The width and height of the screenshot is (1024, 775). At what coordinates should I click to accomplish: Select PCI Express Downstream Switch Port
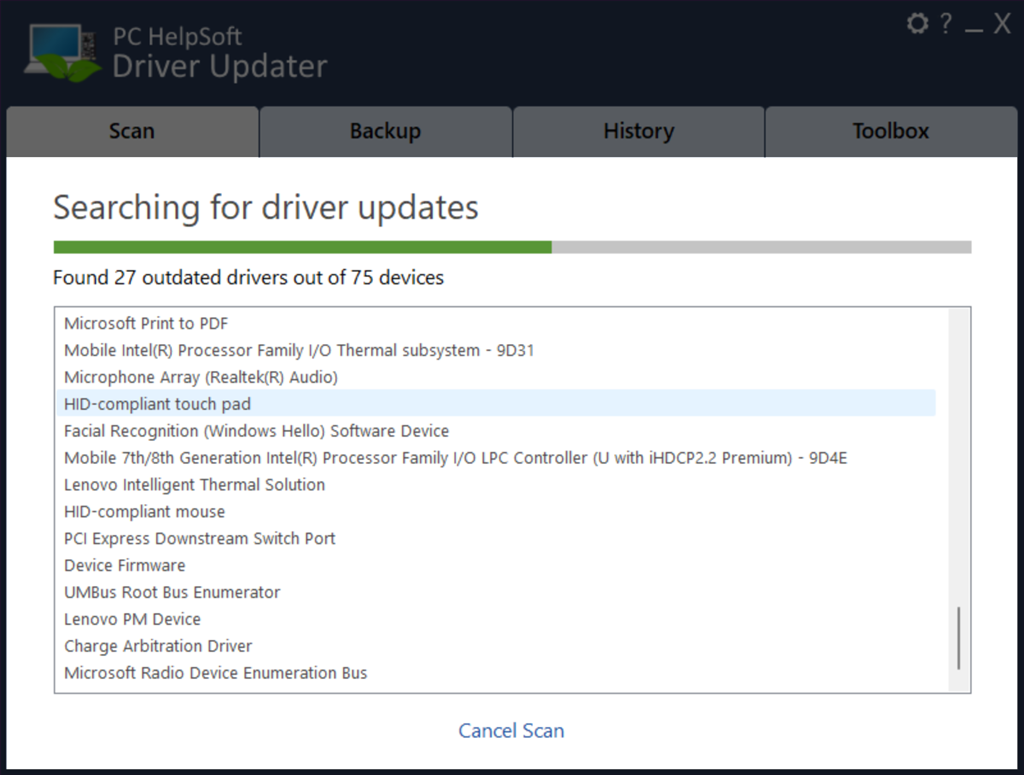pyautogui.click(x=496, y=538)
